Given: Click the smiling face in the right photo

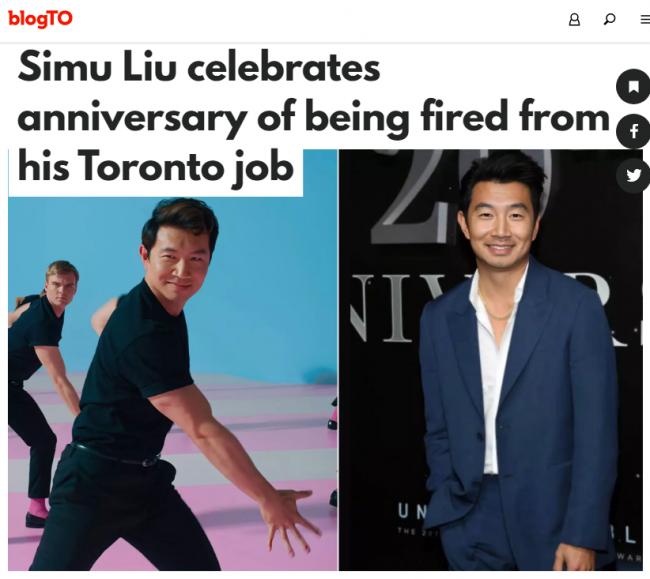Looking at the screenshot, I should click(x=500, y=226).
